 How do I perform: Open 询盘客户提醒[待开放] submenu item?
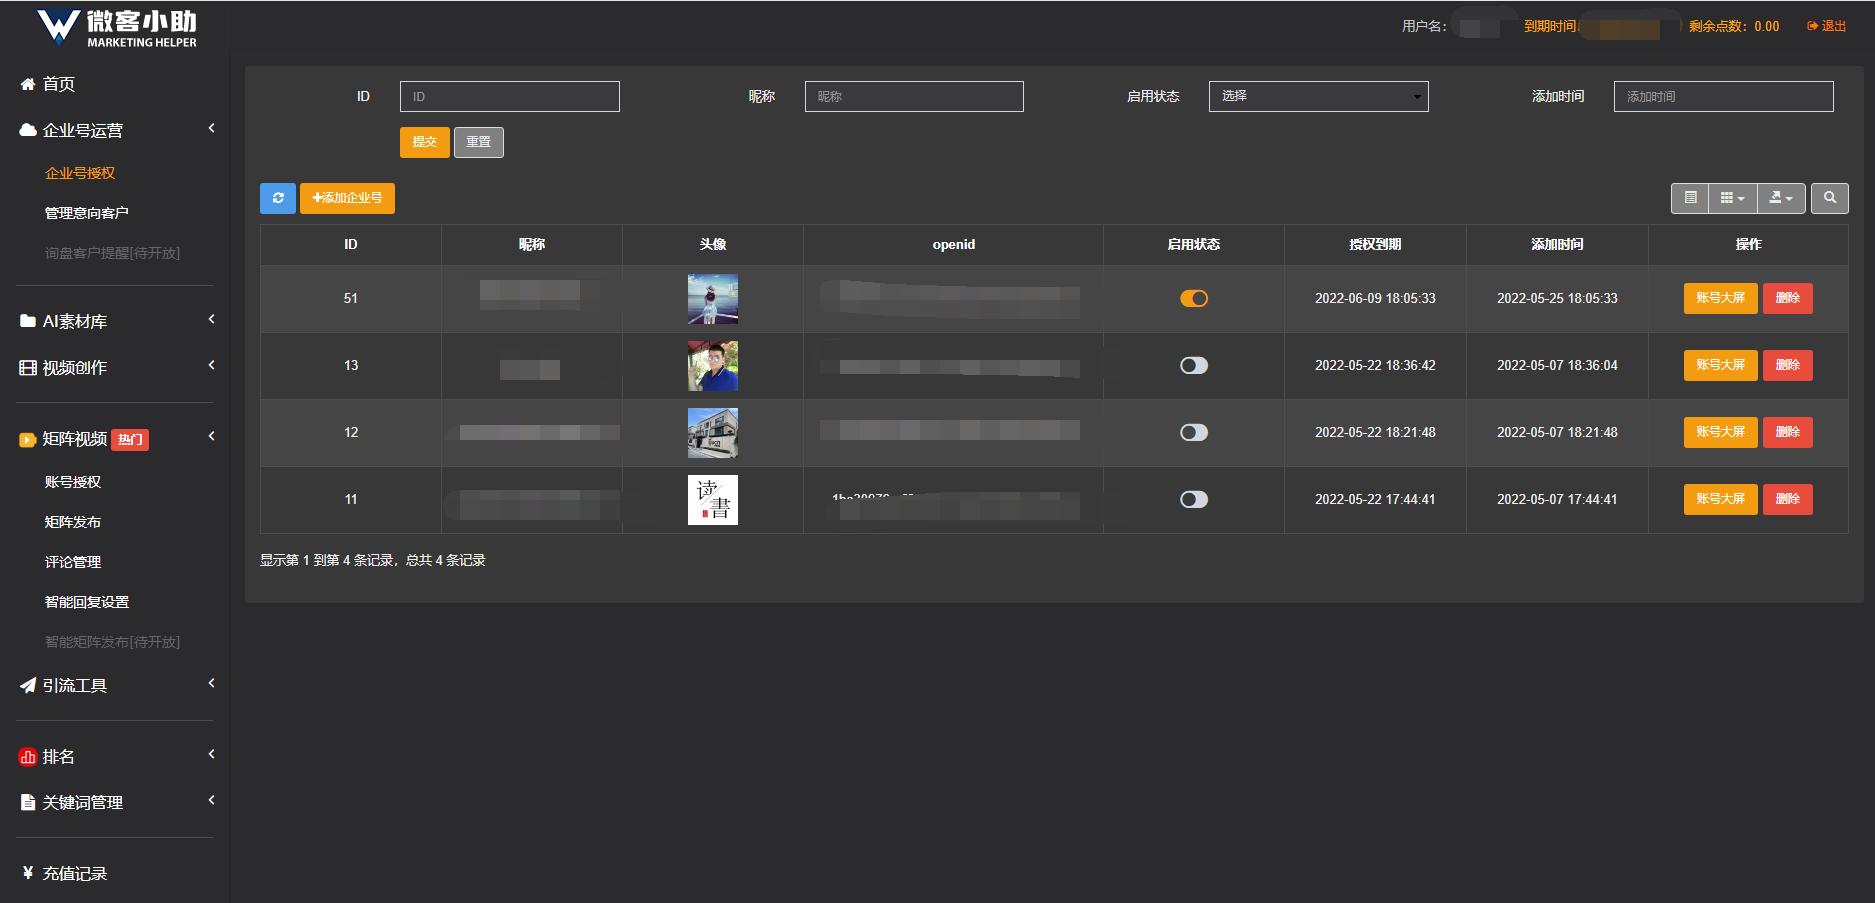point(112,253)
